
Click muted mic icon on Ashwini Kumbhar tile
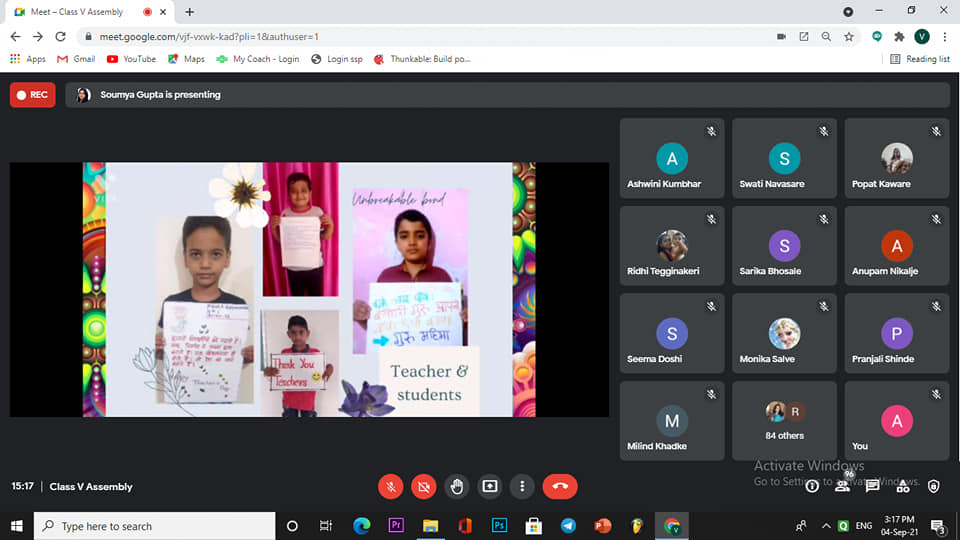click(711, 131)
